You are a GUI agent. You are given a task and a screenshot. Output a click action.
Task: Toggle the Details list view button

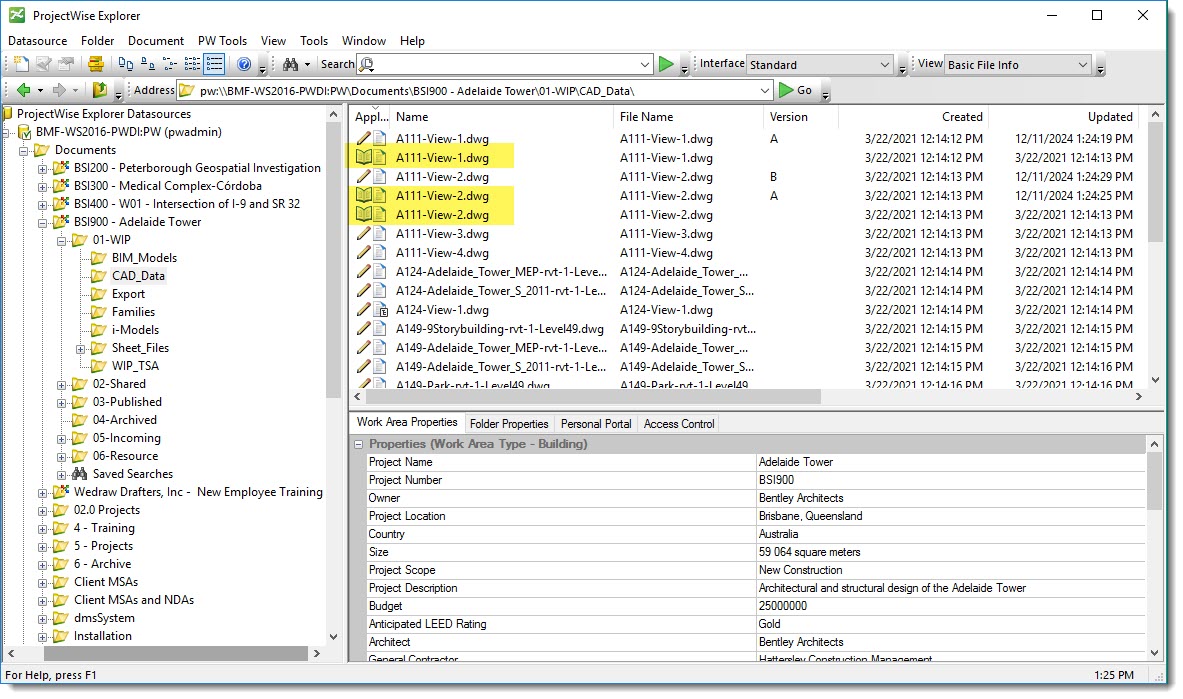tap(213, 65)
